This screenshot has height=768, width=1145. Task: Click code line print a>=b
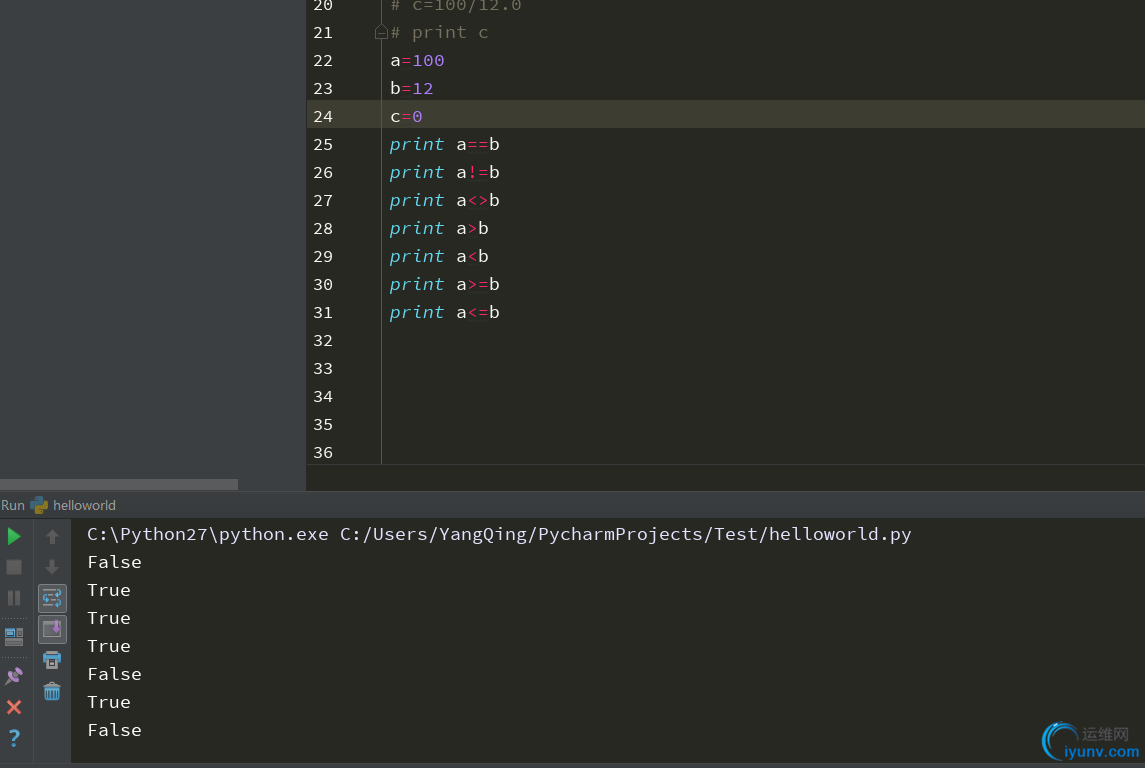tap(445, 285)
